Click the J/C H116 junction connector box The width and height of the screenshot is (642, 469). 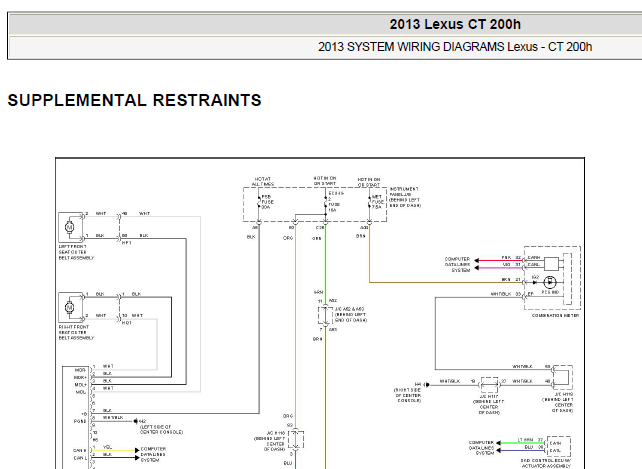tap(296, 440)
